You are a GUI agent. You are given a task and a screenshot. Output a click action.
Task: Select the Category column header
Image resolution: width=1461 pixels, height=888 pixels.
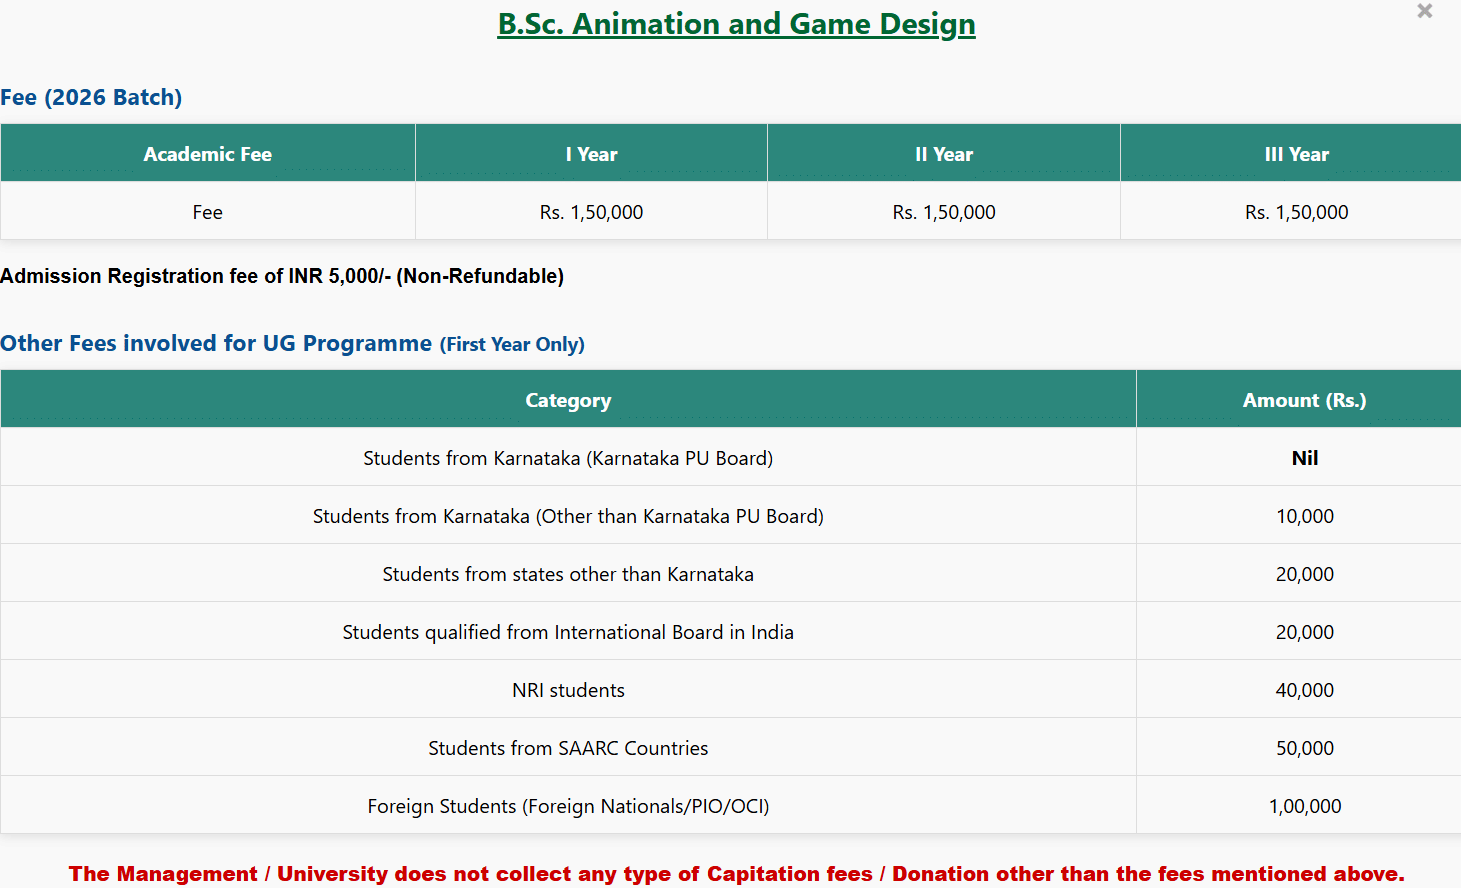coord(568,400)
